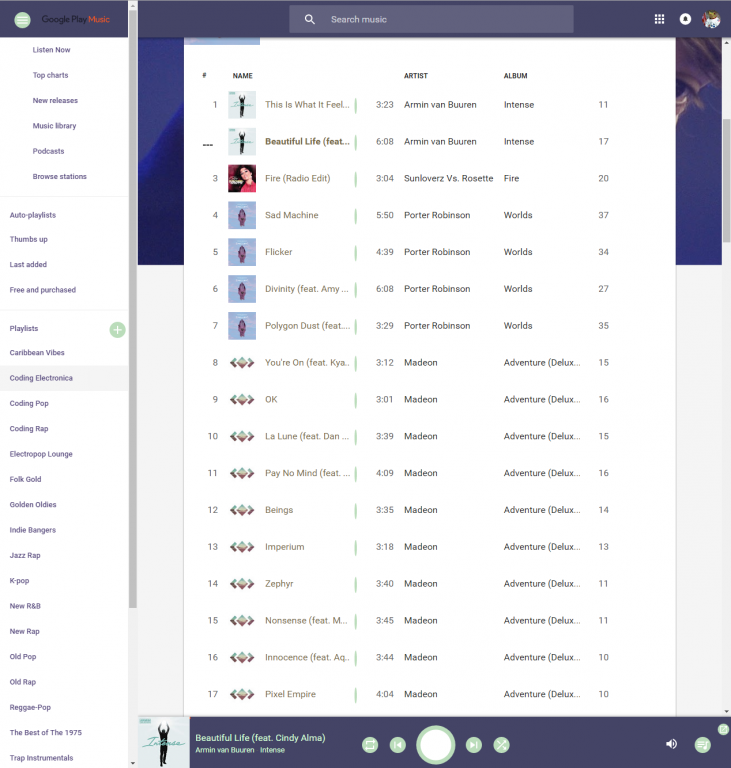
Task: Toggle shuffle playback
Action: 501,745
